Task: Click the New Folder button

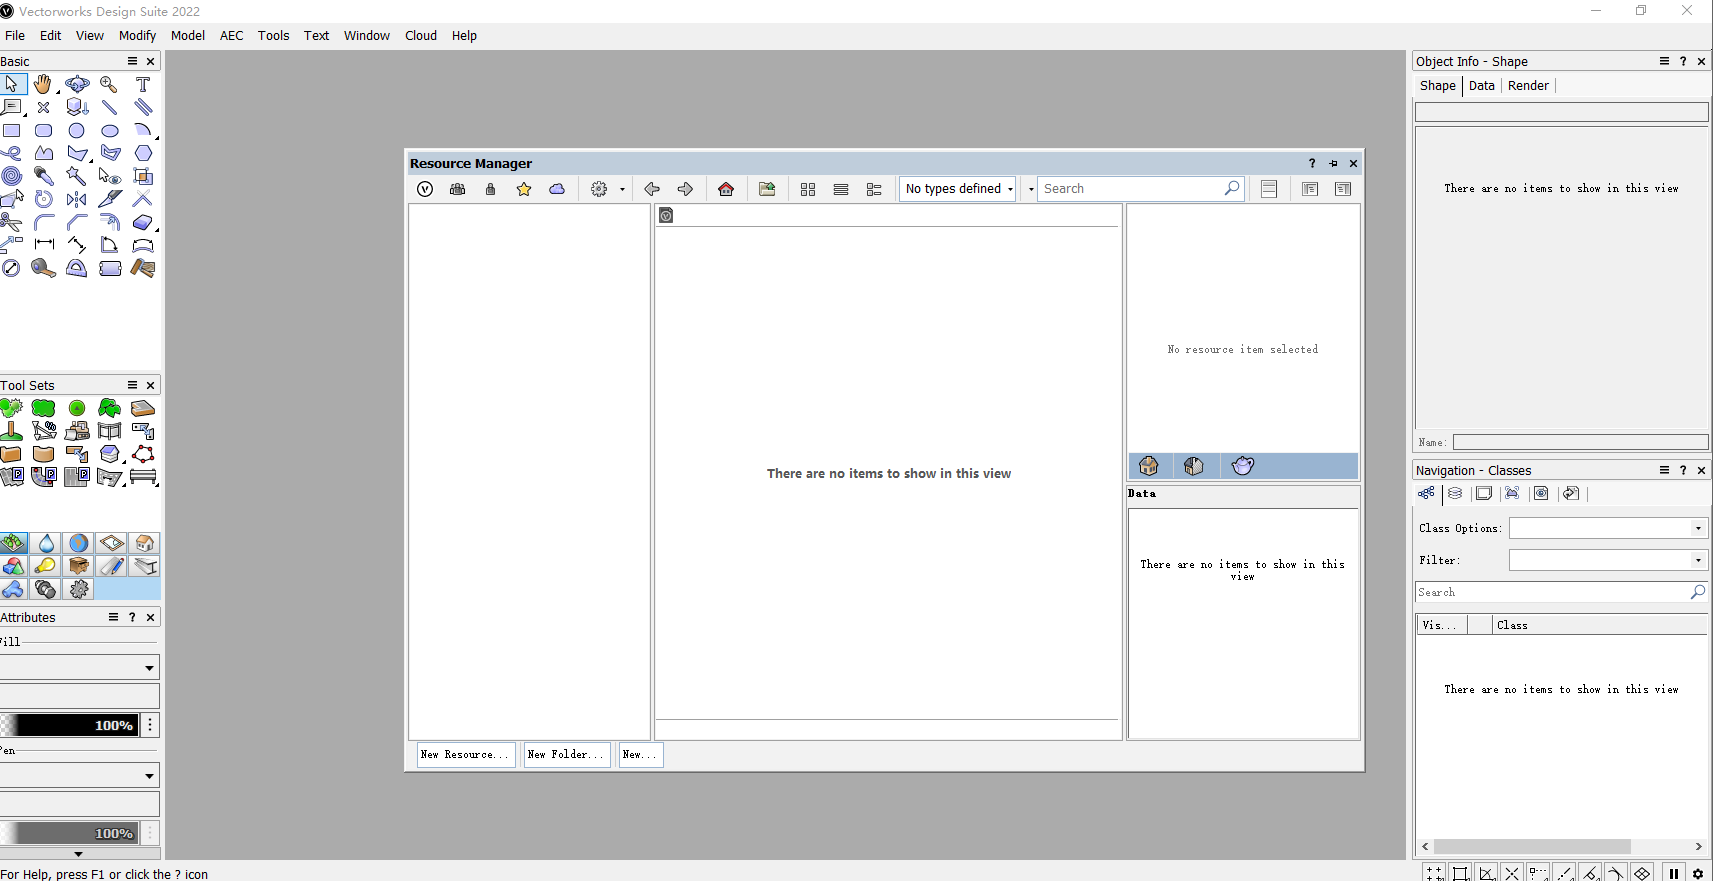Action: pyautogui.click(x=567, y=755)
